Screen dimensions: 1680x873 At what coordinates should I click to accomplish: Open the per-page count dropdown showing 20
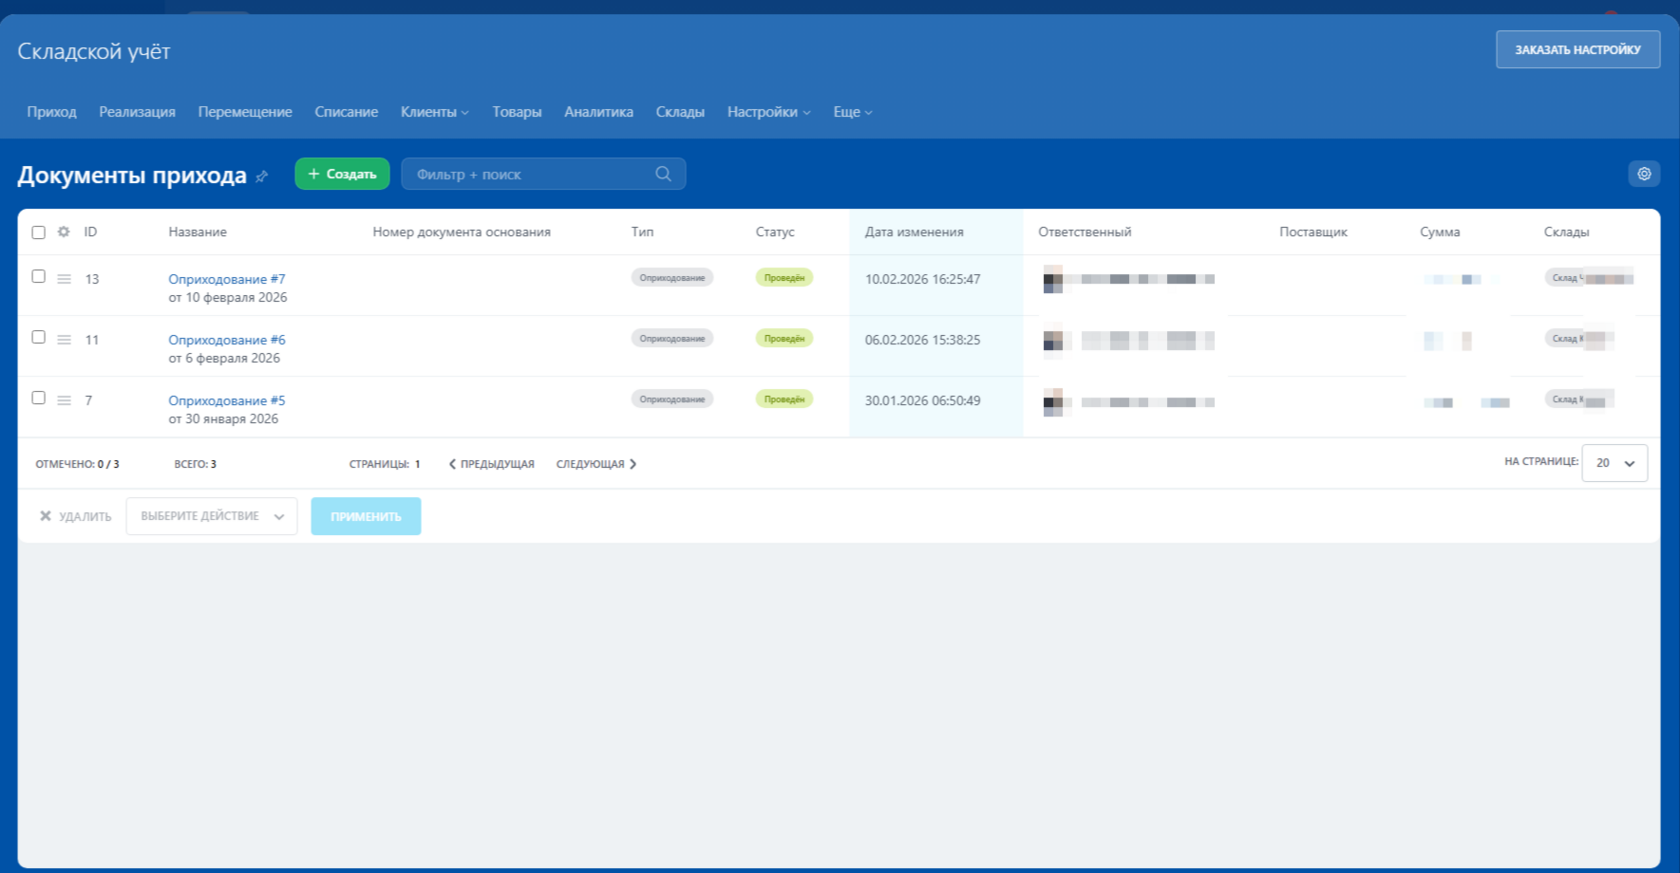1615,463
